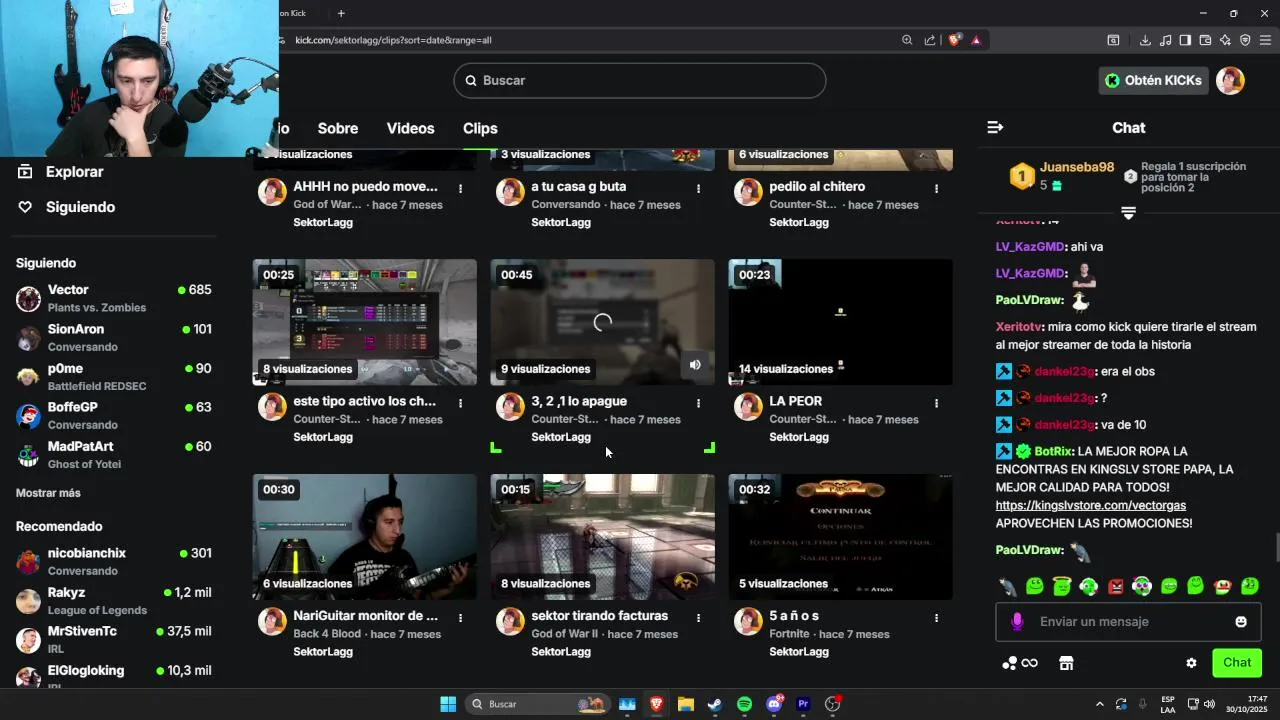Open Spotify from the Windows taskbar

tap(744, 704)
